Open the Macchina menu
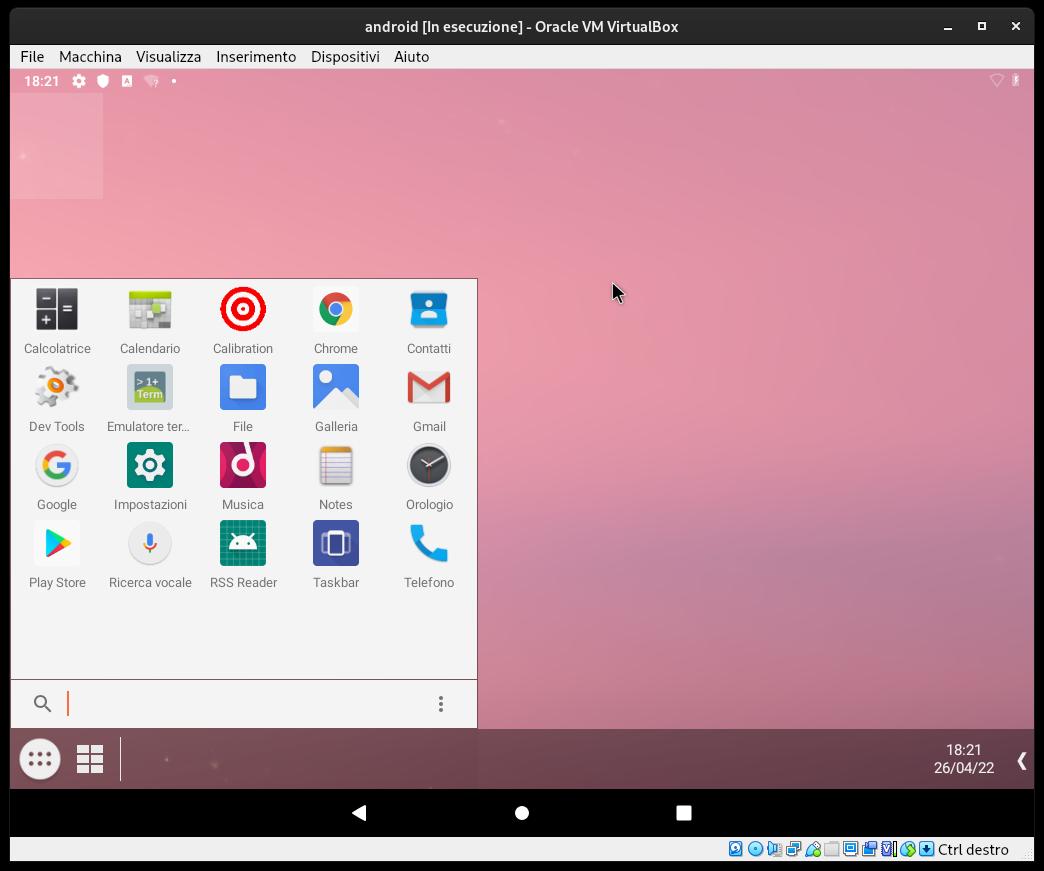Screen dimensions: 1044x871 point(90,57)
